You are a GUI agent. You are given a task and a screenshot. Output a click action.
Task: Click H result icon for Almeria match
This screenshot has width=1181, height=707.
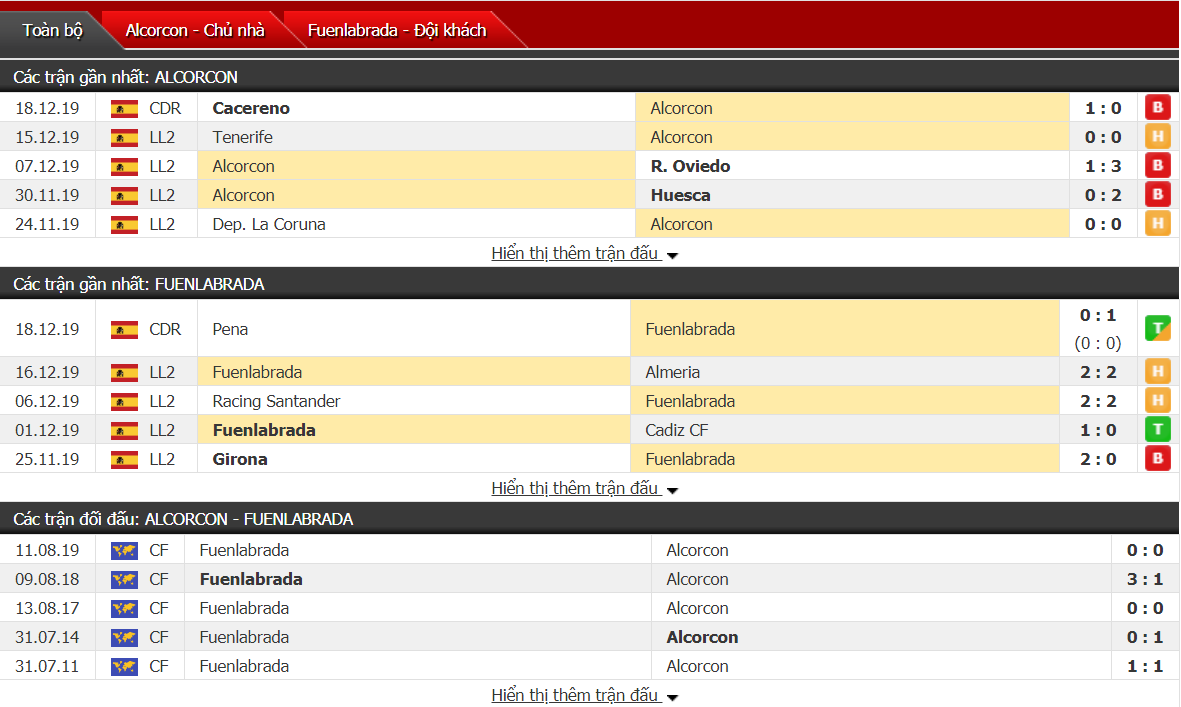click(x=1158, y=371)
